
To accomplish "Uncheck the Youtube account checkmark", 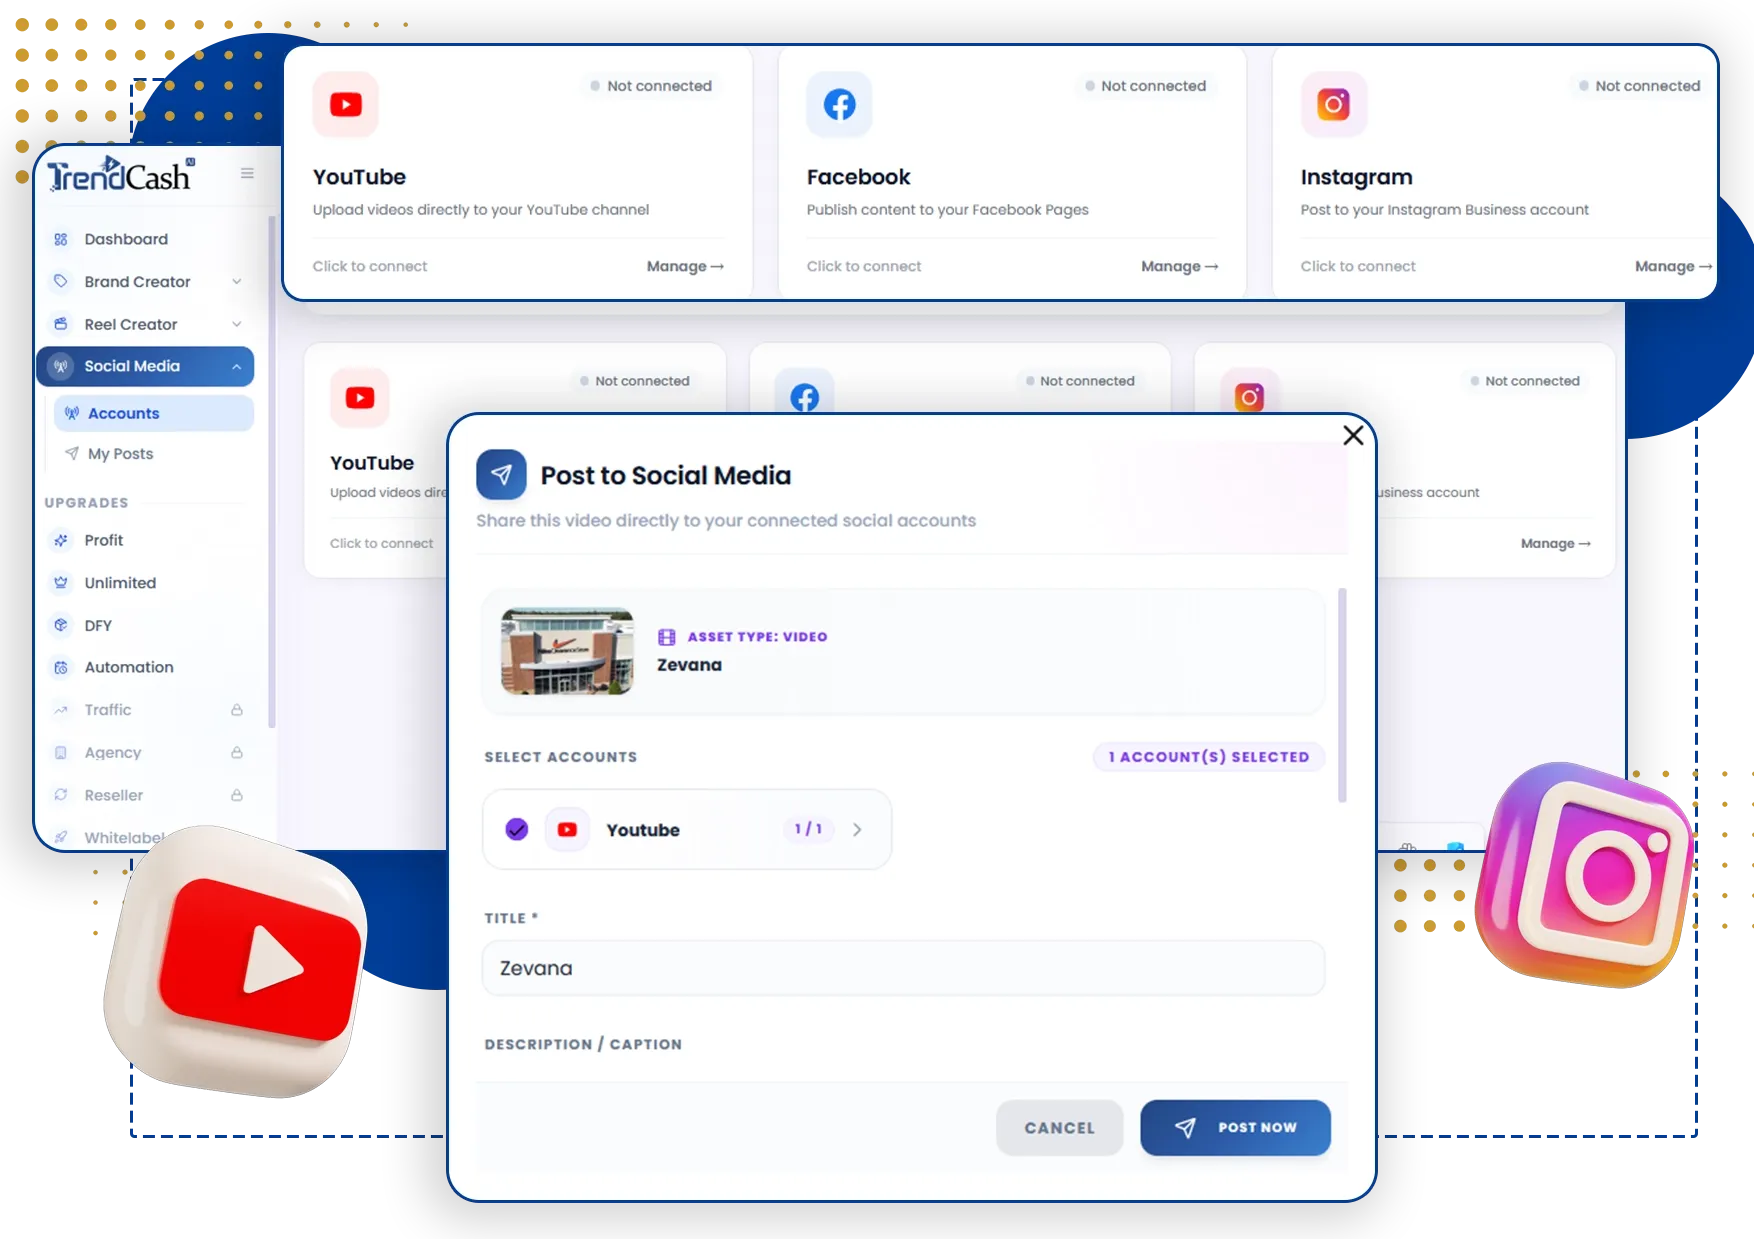I will (x=517, y=829).
